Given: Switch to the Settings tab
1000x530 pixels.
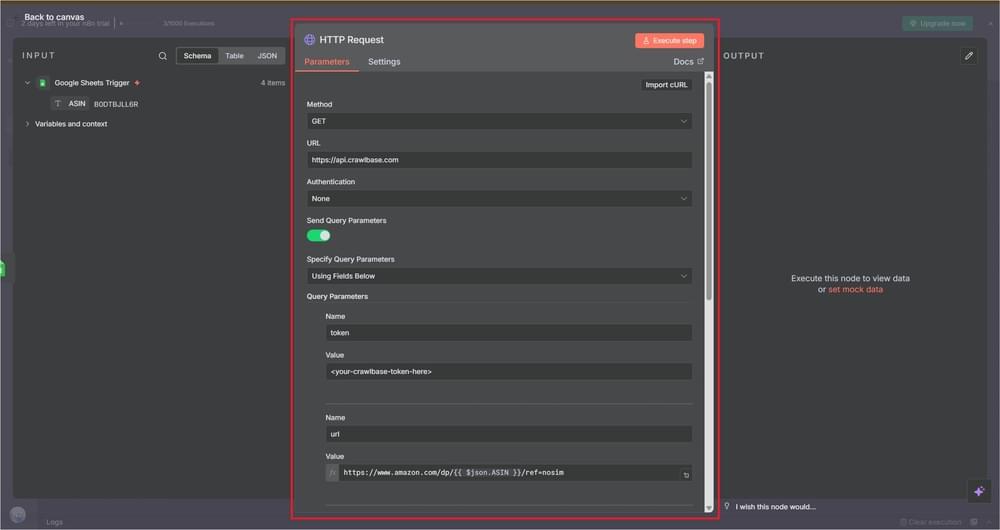Looking at the screenshot, I should click(384, 62).
